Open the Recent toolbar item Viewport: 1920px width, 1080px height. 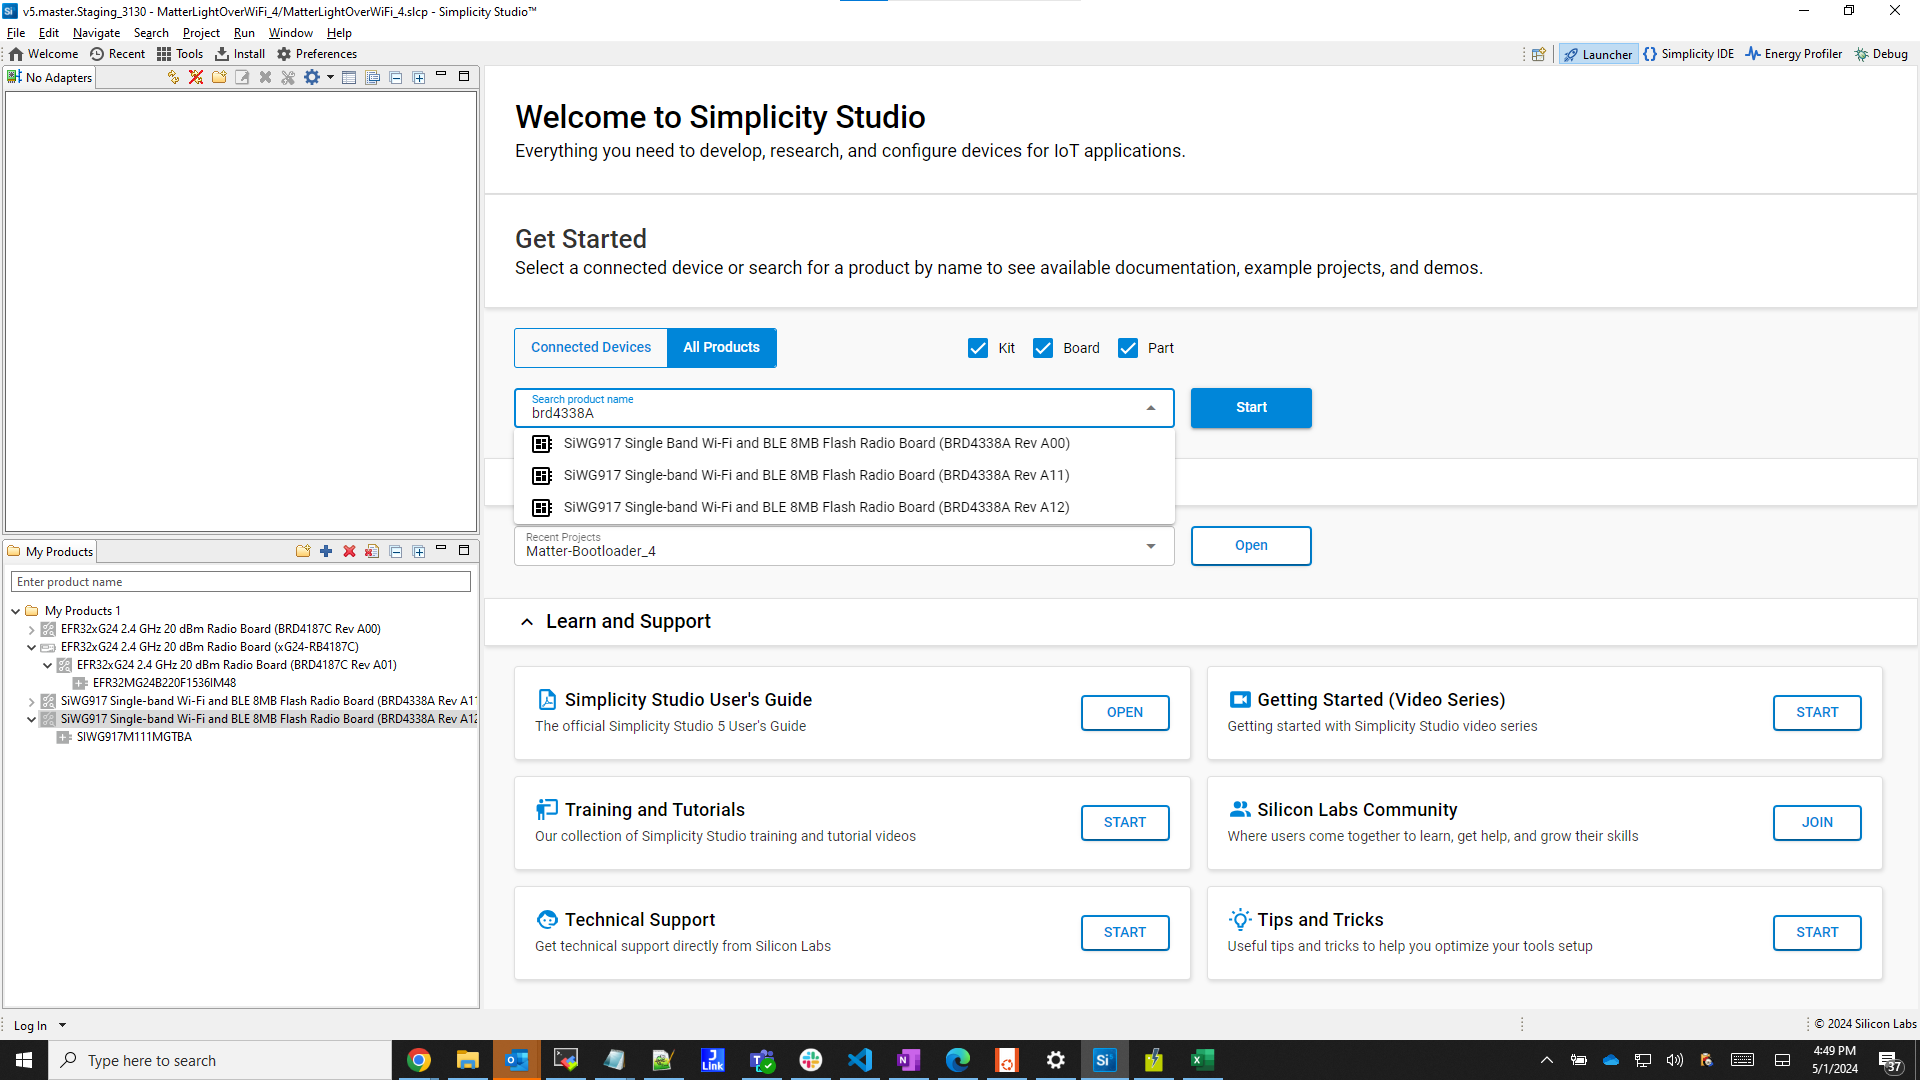click(x=117, y=54)
